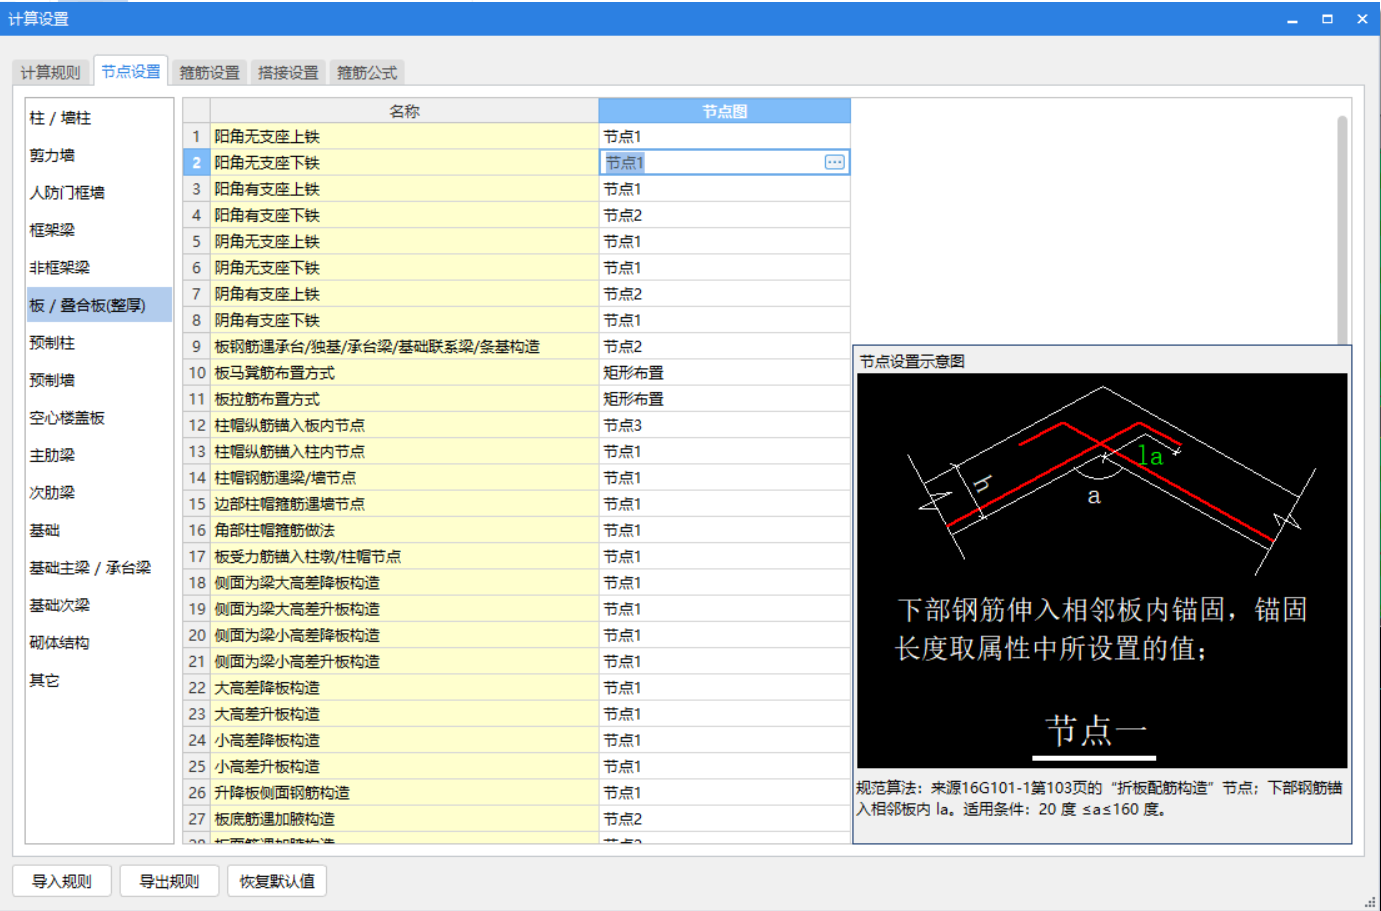Switch to 箍筋设置 tab
The width and height of the screenshot is (1381, 911).
[209, 72]
